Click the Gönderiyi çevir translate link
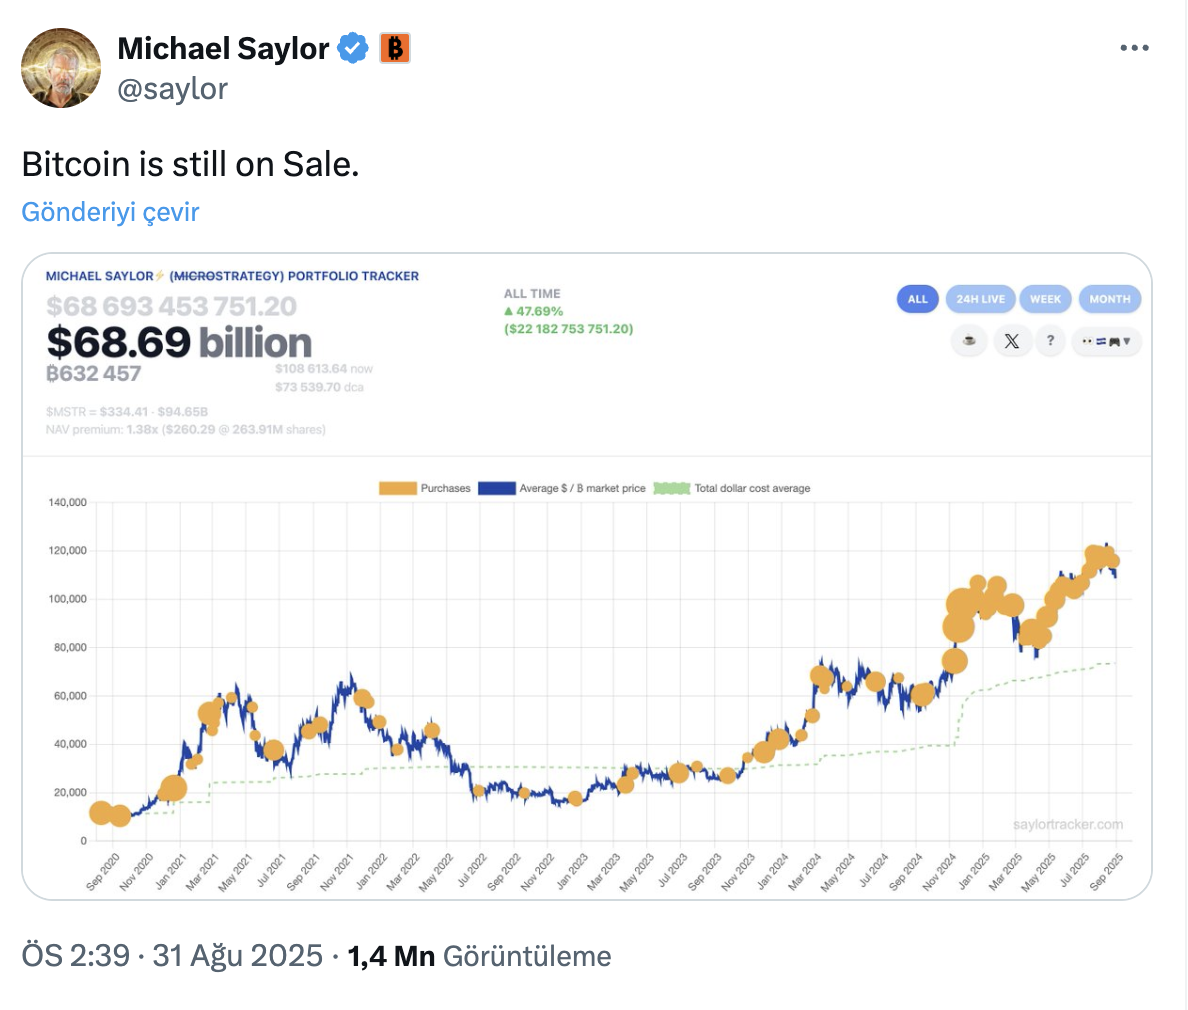This screenshot has height=1010, width=1188. [x=110, y=212]
